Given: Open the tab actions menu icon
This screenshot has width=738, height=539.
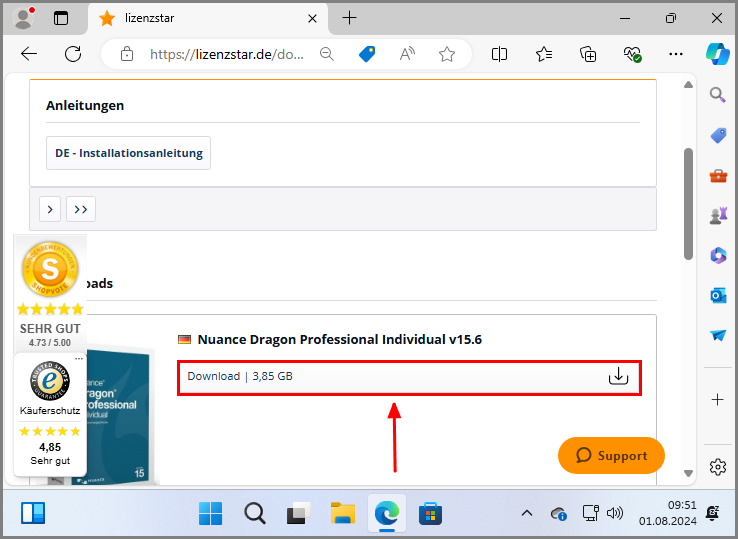Looking at the screenshot, I should [x=61, y=18].
